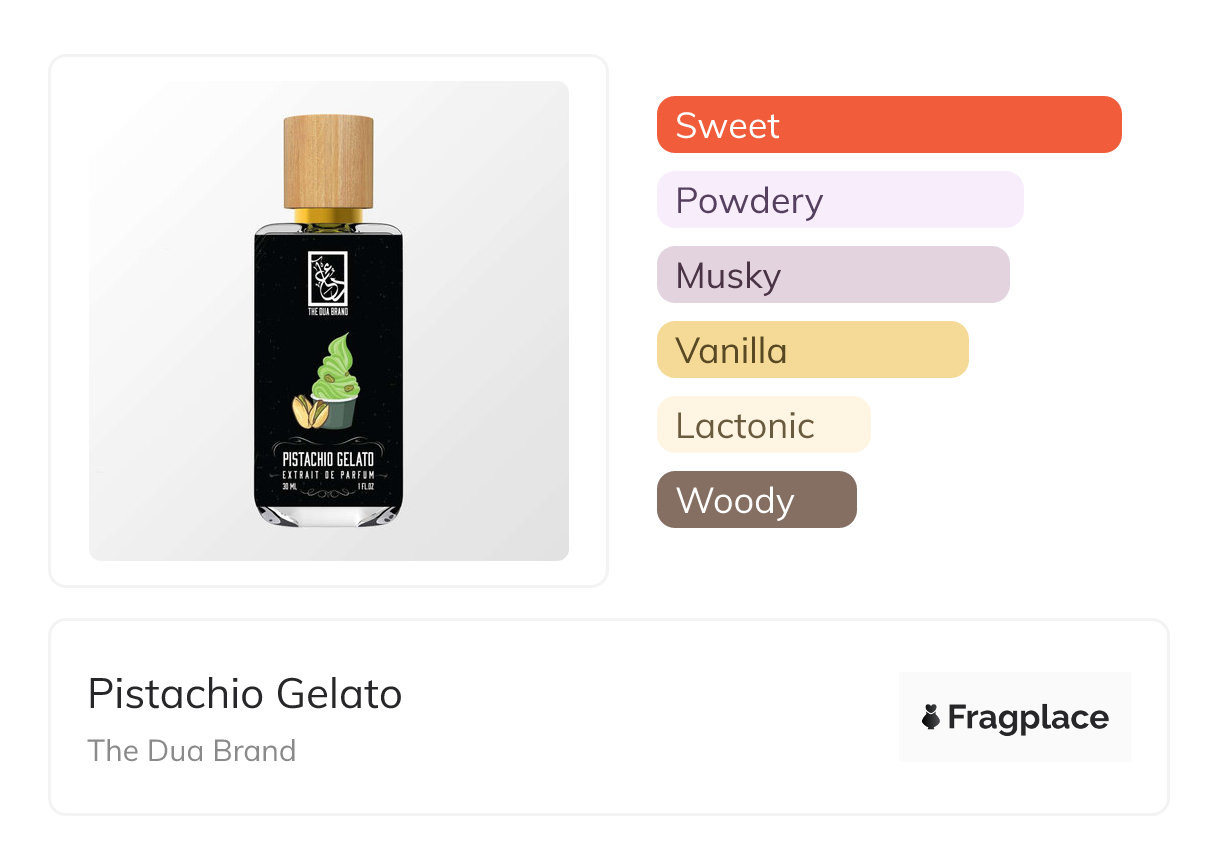Open the perfume bottle product image
Viewport: 1218px width, 864px height.
click(329, 321)
